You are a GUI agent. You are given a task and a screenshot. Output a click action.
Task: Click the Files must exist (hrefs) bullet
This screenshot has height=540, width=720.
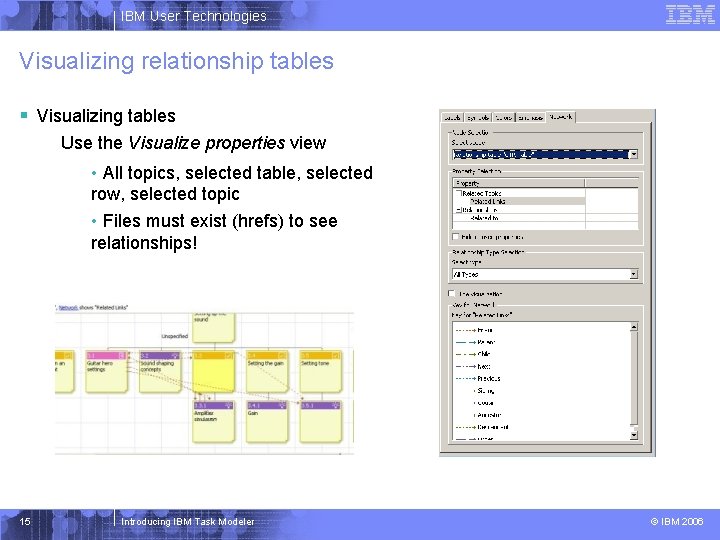214,231
